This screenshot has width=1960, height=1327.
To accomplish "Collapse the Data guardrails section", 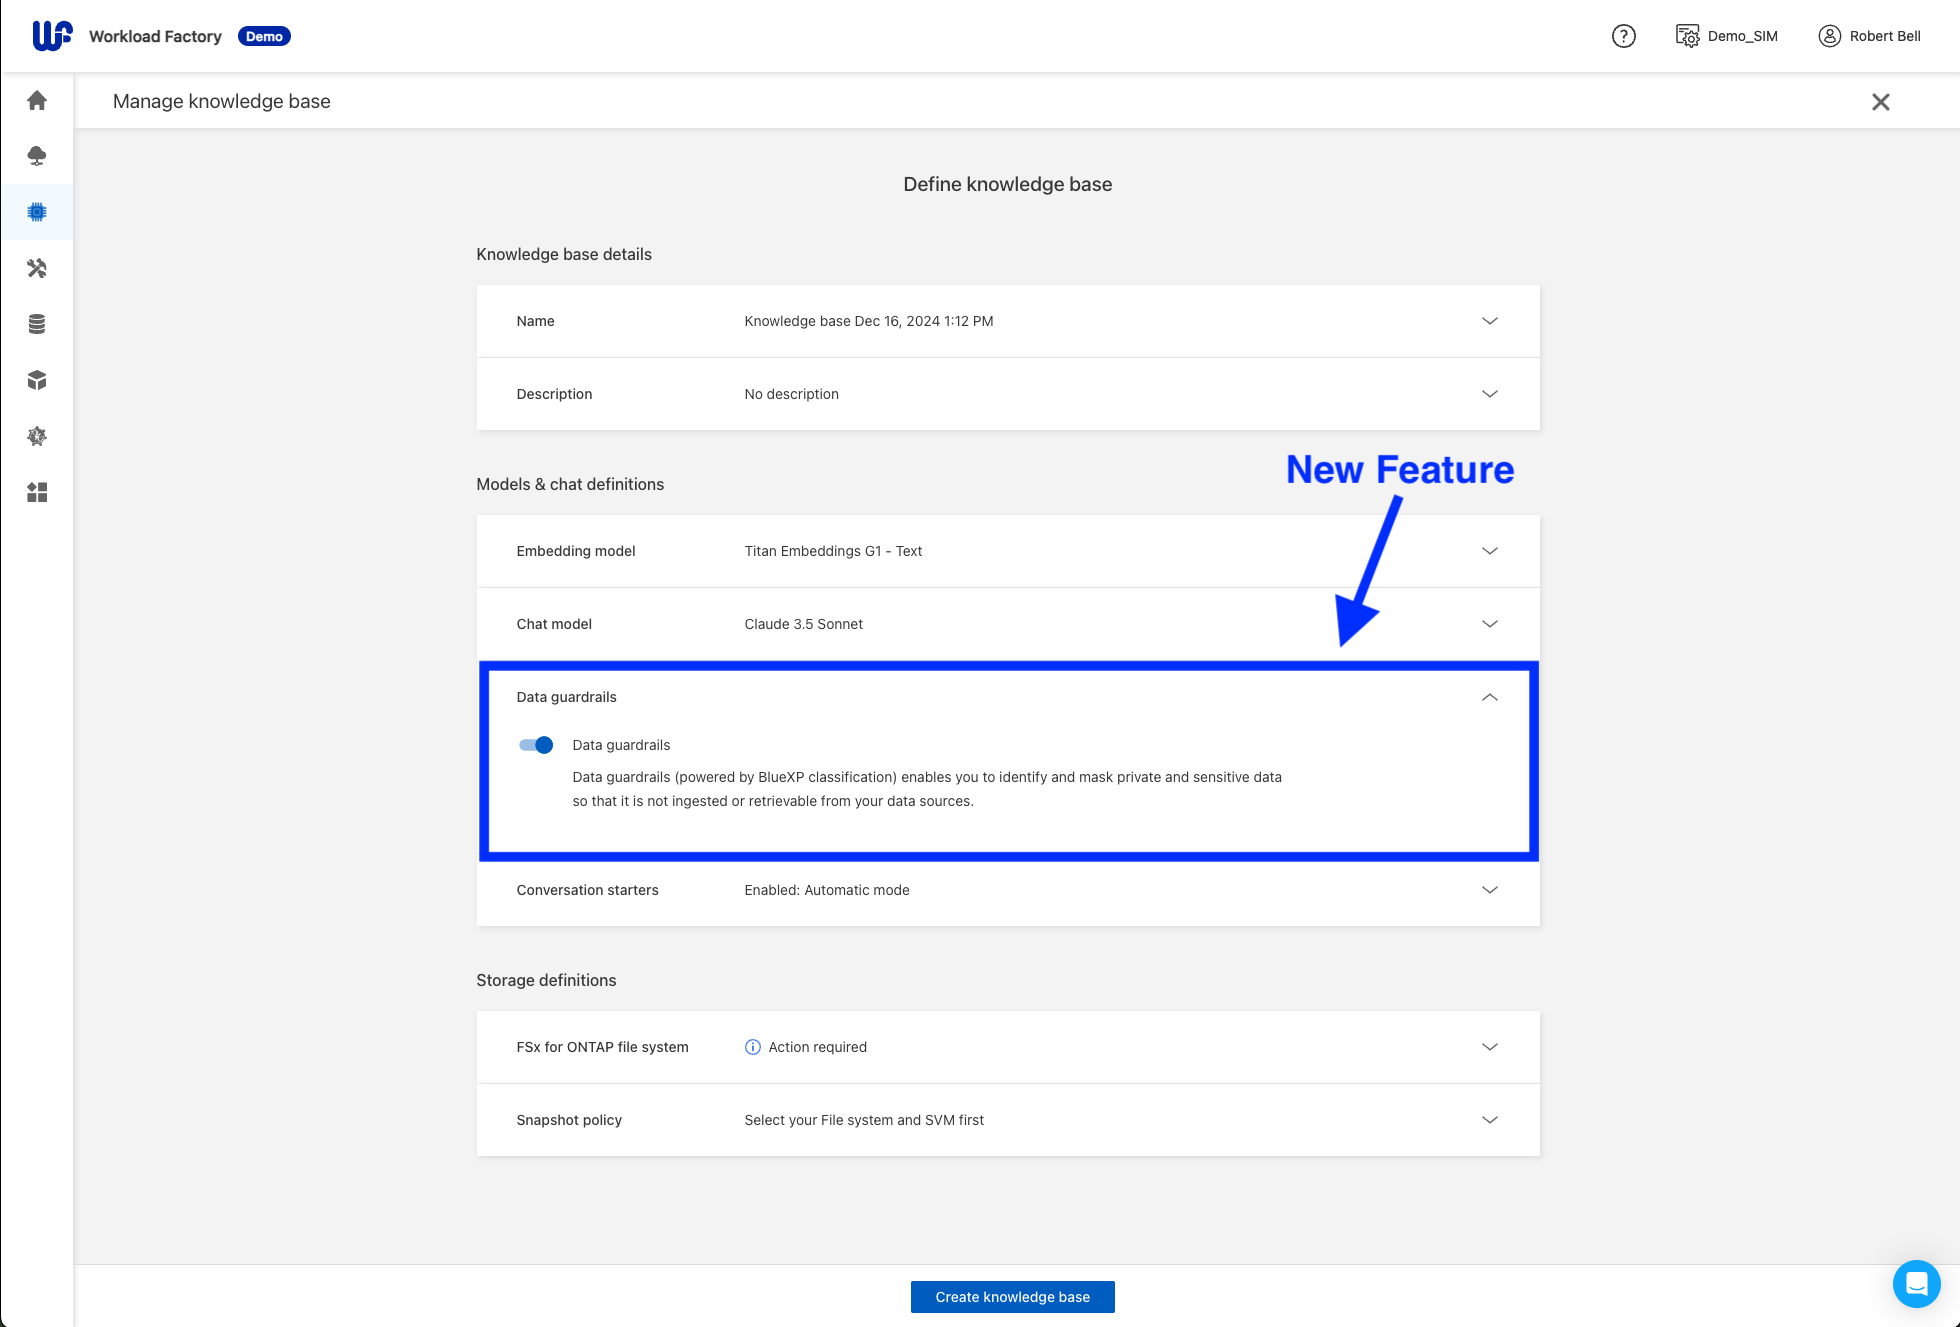I will point(1489,697).
